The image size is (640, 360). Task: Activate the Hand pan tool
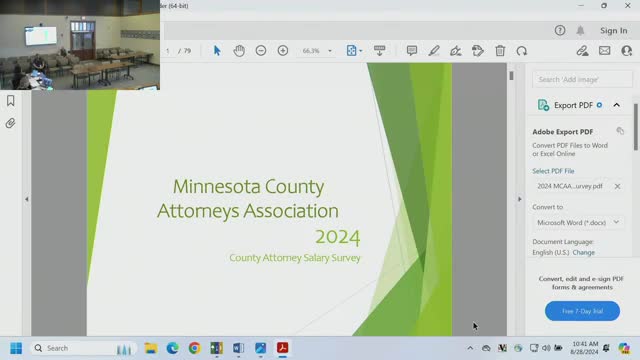click(239, 51)
